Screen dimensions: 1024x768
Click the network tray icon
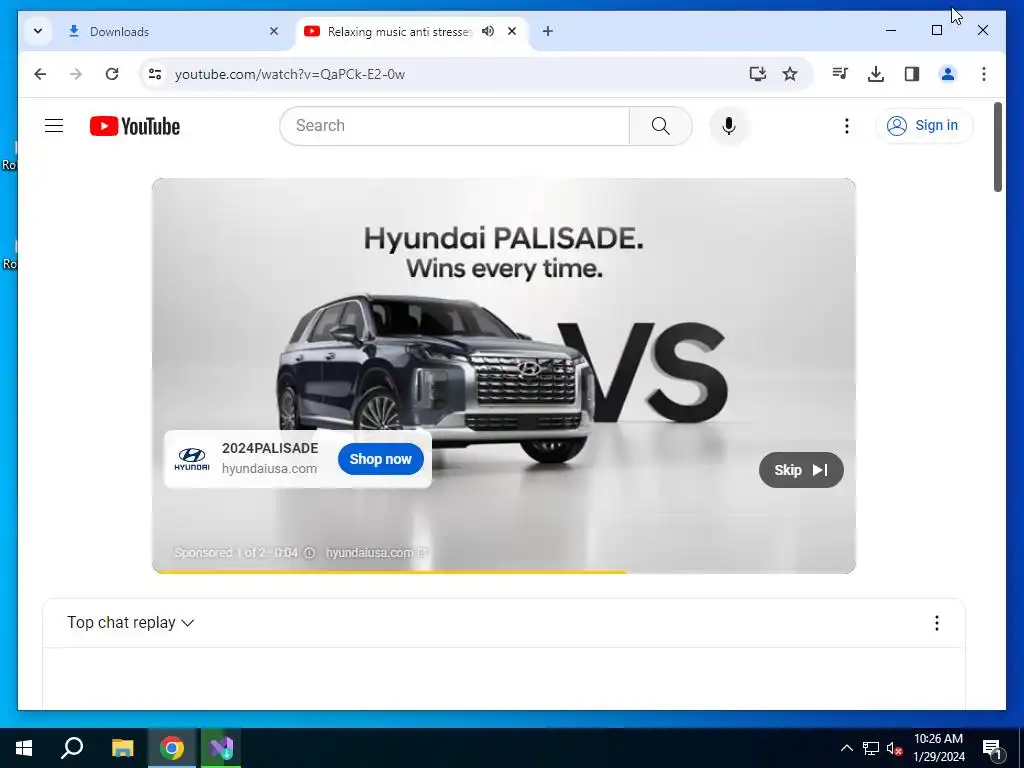871,748
